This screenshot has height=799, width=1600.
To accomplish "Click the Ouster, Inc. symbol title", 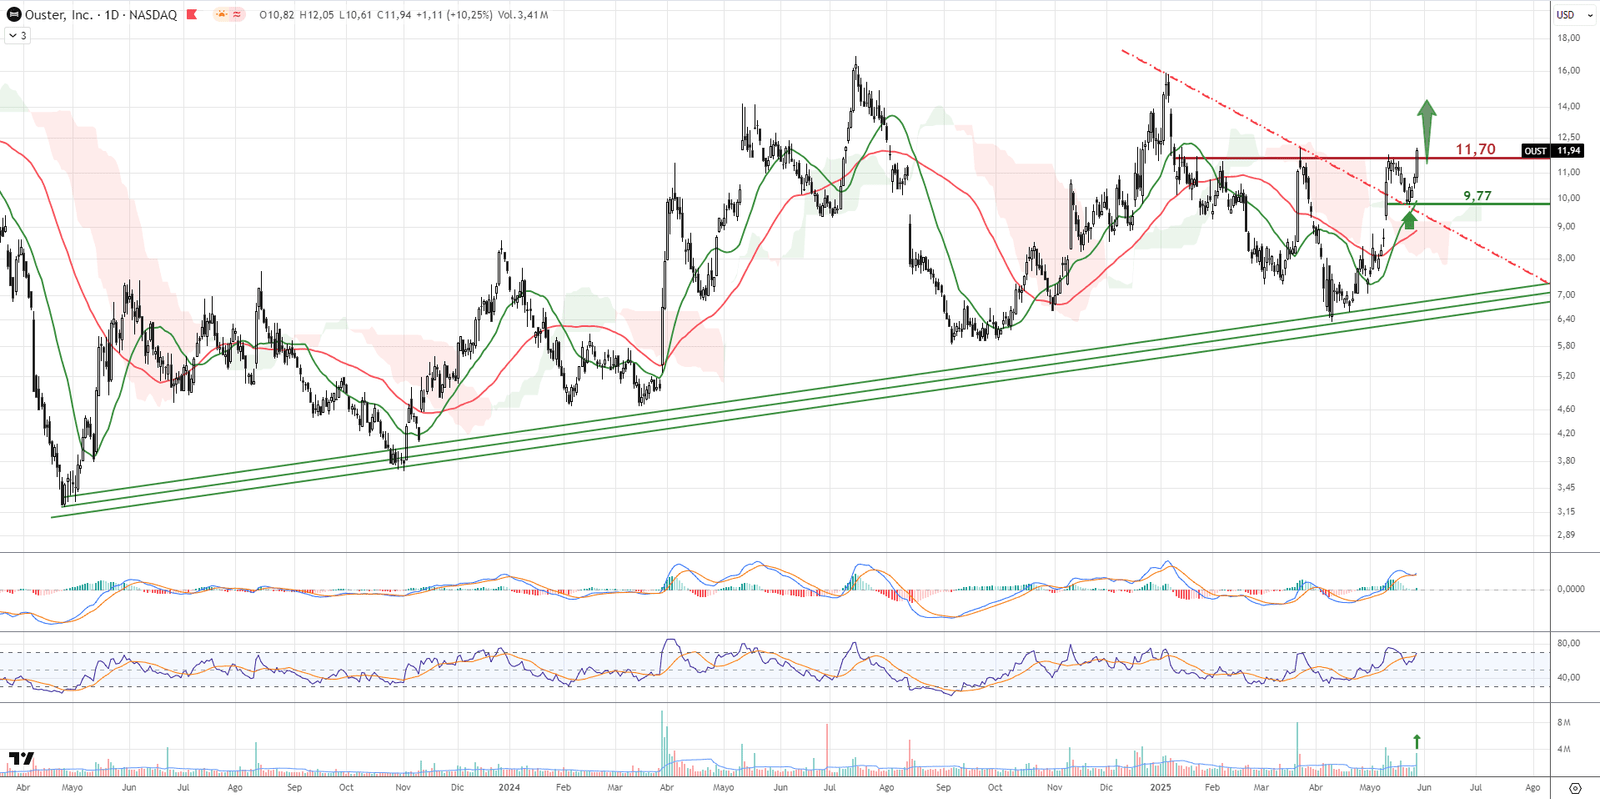I will (x=59, y=15).
